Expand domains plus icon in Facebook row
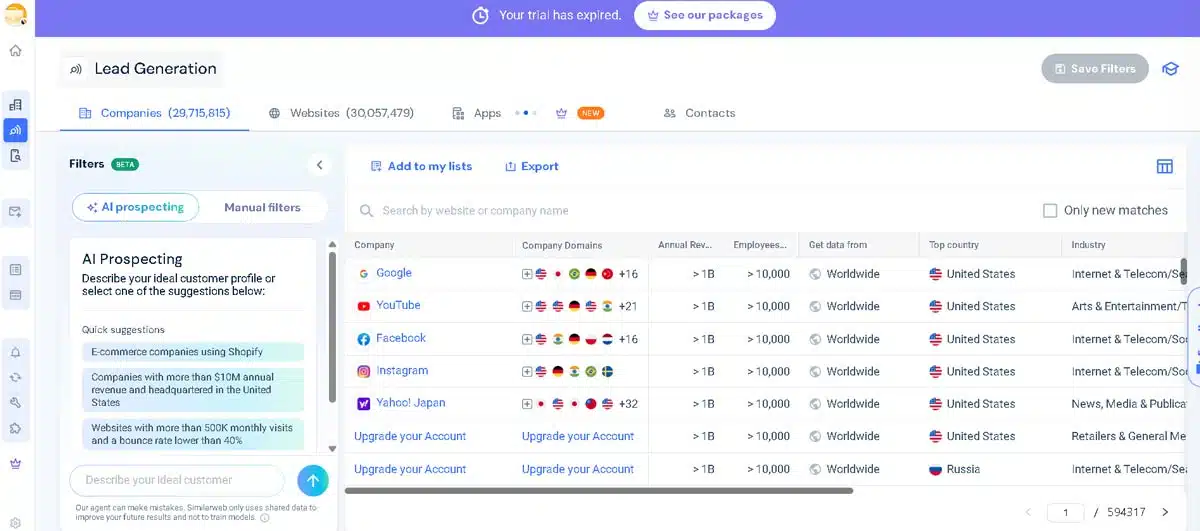The width and height of the screenshot is (1200, 531). tap(527, 340)
